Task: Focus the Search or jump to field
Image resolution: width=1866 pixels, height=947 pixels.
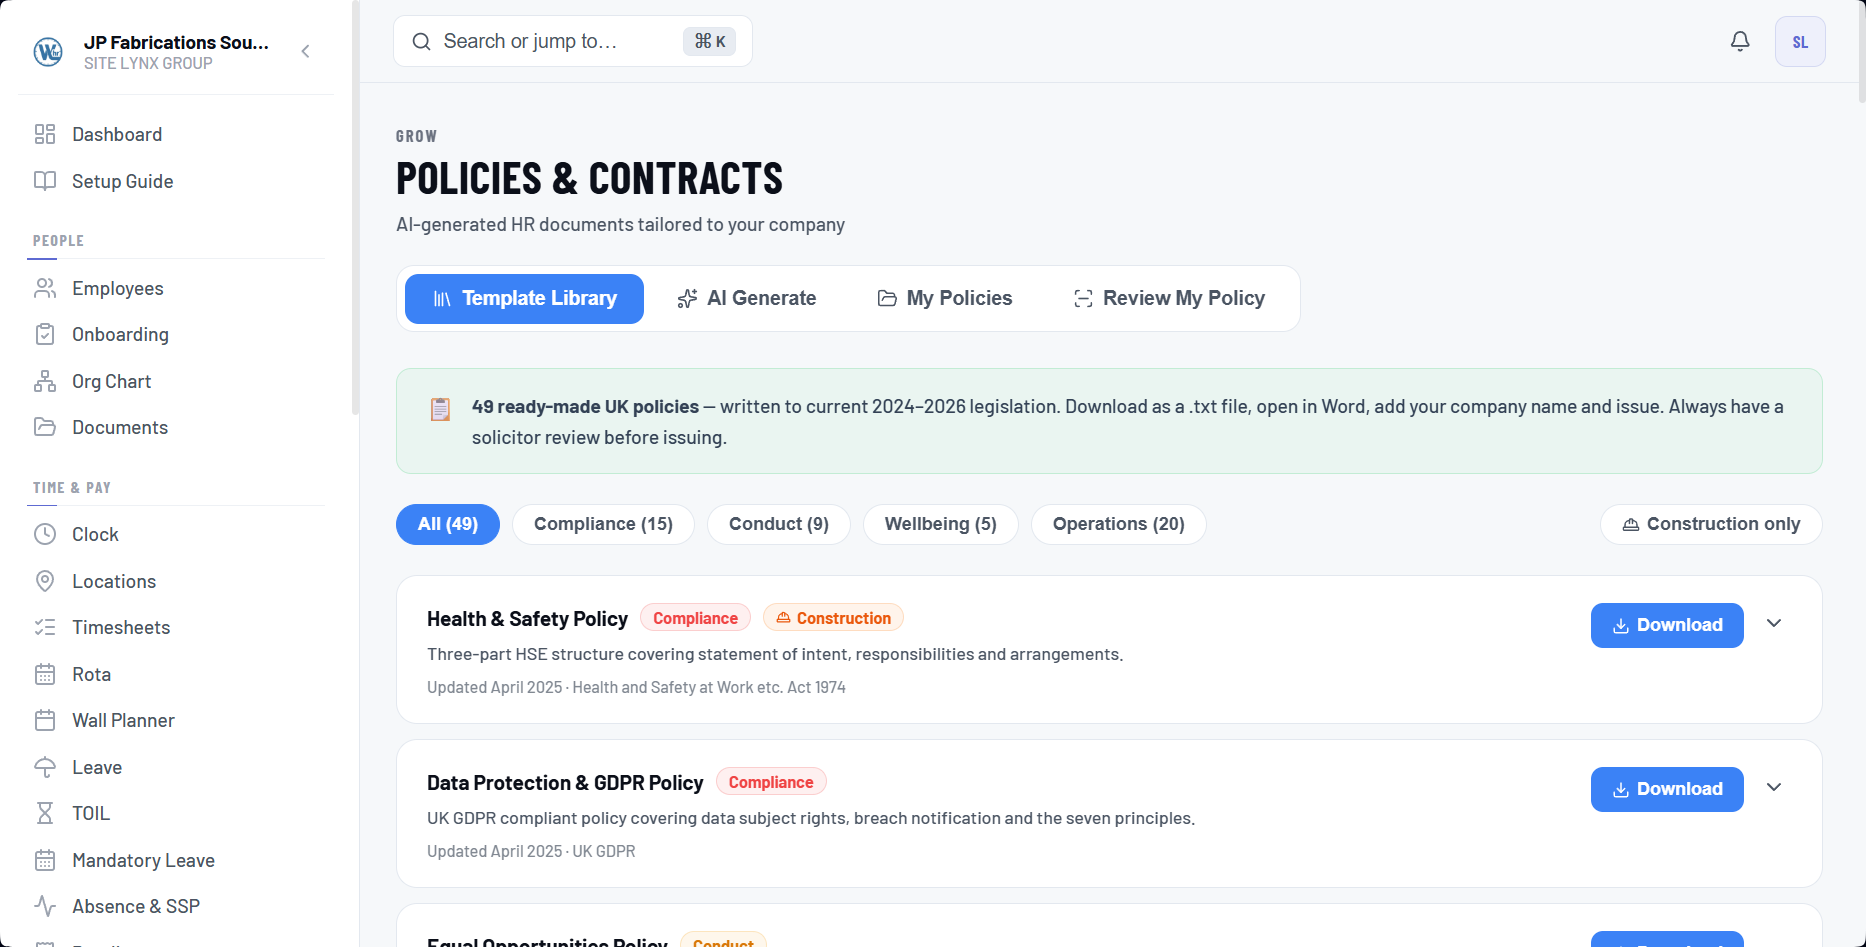Action: pos(573,41)
